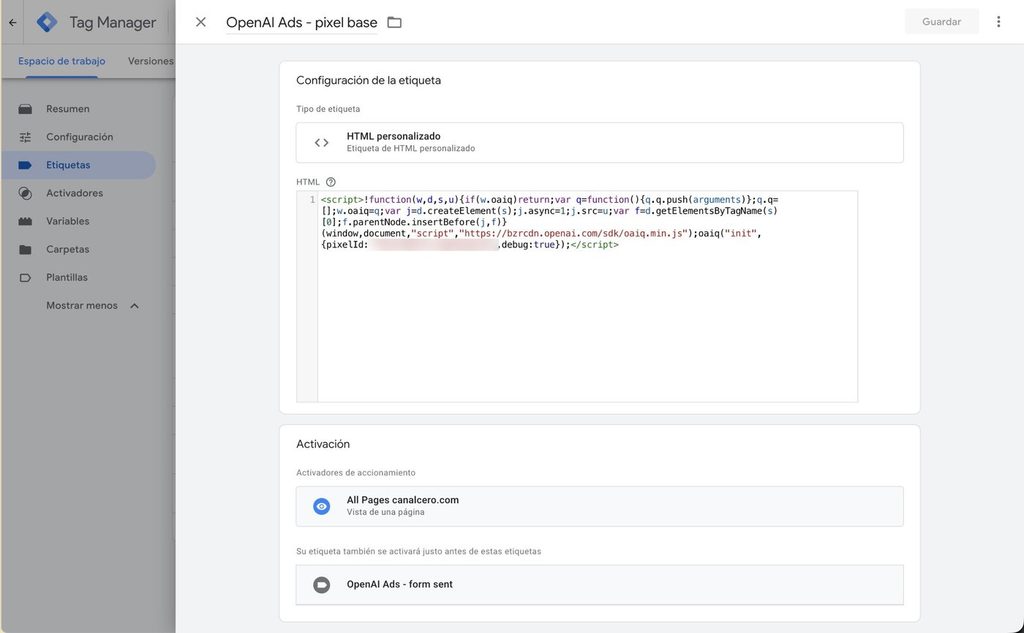Click the Configuración de la etiqueta heading
Viewport: 1024px width, 633px height.
pyautogui.click(x=368, y=80)
